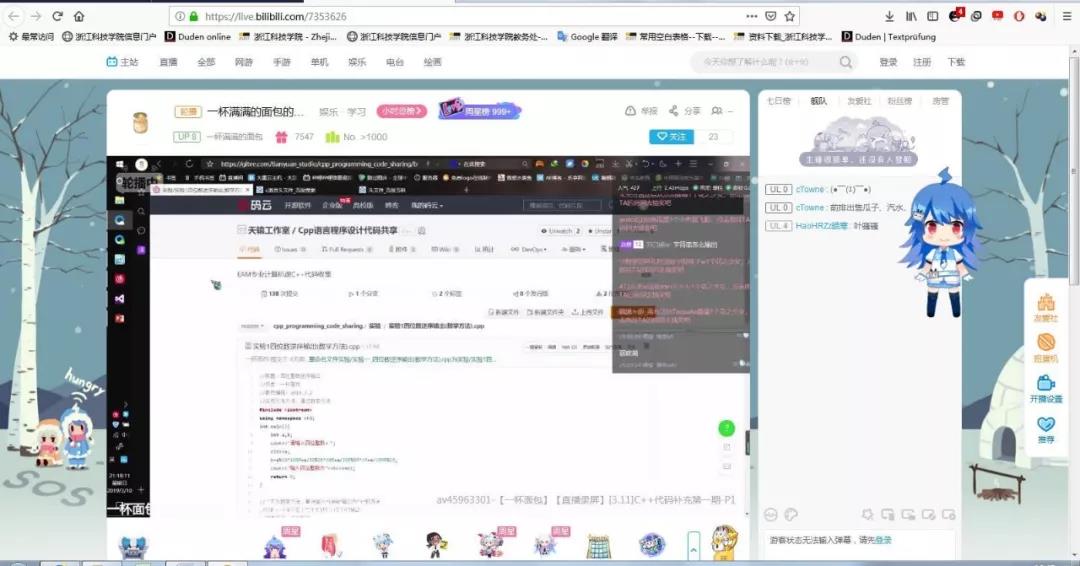Open 友爱社 icon in right sidebar
Screen dimensions: 1080x566
point(1046,303)
